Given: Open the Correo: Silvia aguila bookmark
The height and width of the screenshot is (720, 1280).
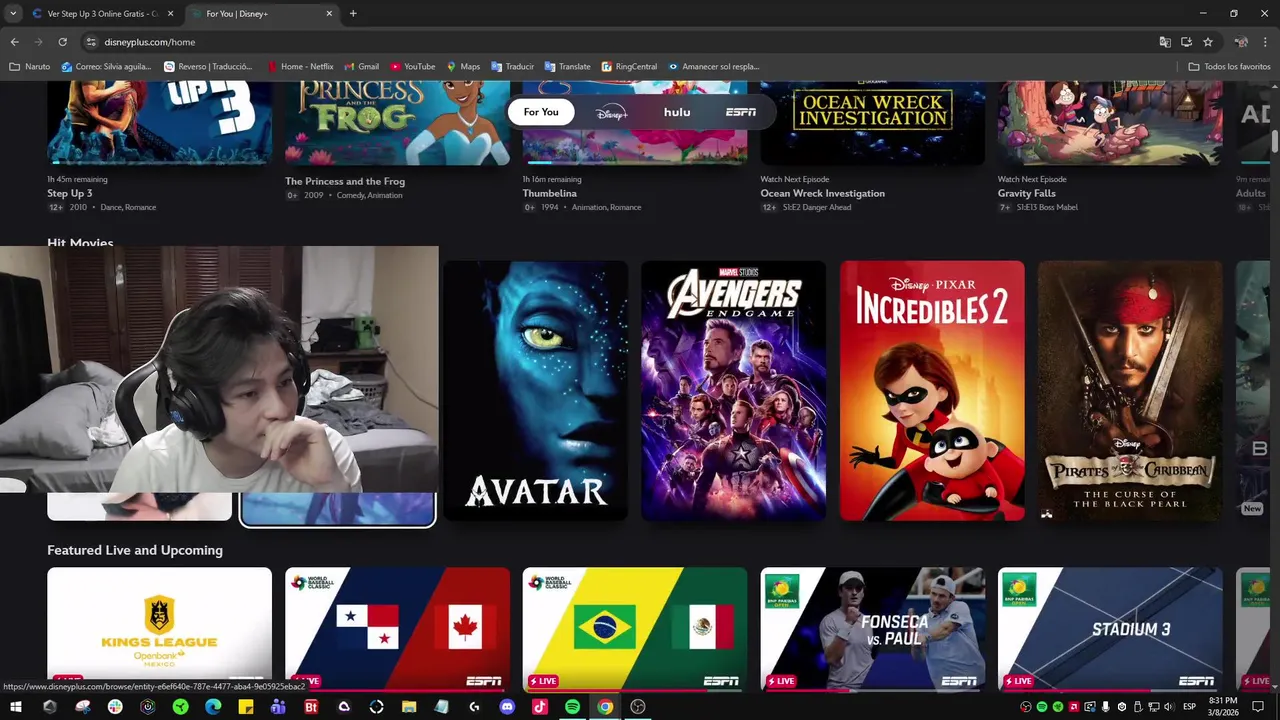Looking at the screenshot, I should coord(106,66).
